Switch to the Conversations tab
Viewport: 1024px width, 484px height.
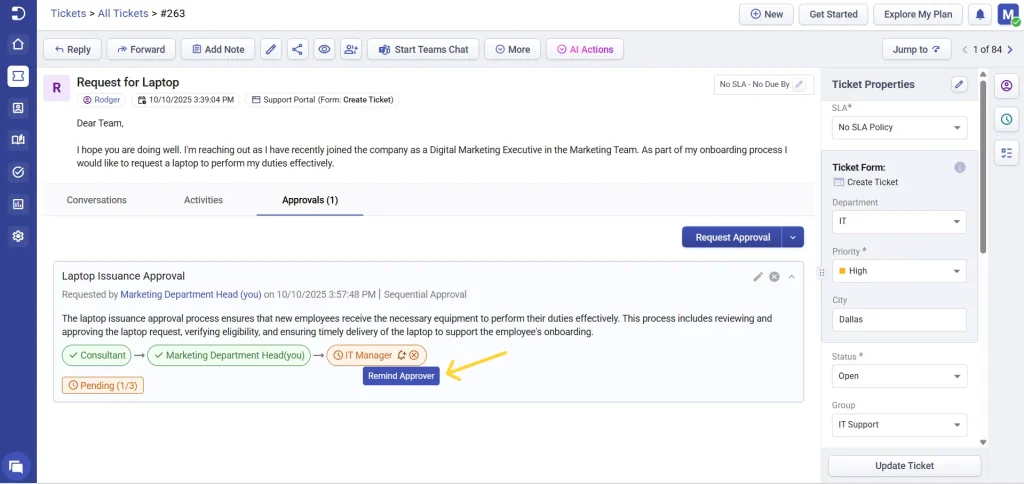click(x=97, y=200)
